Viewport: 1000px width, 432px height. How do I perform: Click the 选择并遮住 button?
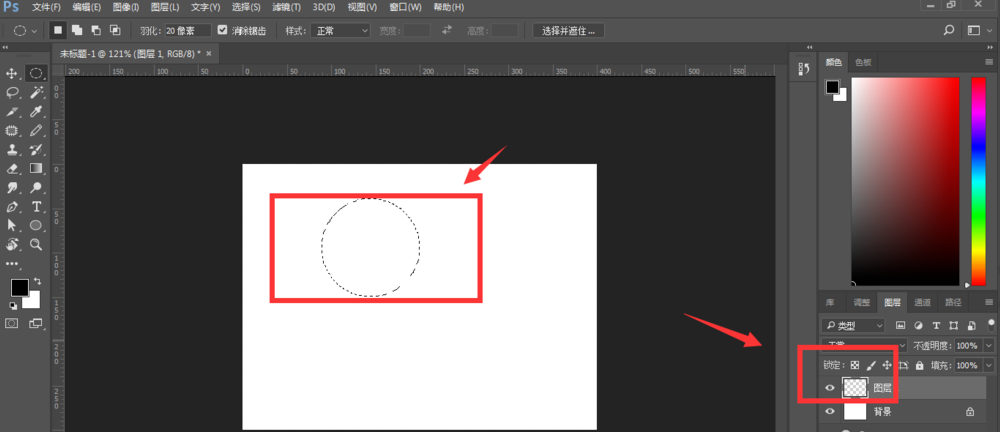coord(568,31)
